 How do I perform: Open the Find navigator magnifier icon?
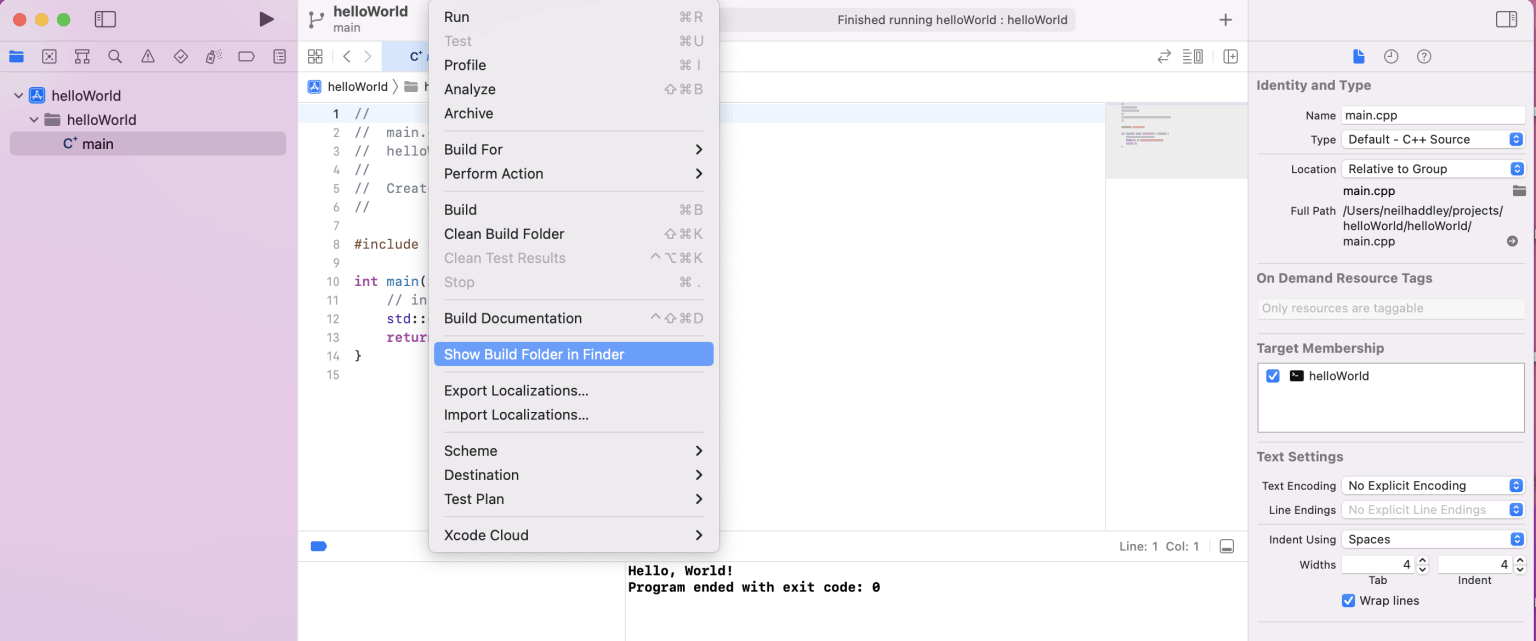[115, 57]
